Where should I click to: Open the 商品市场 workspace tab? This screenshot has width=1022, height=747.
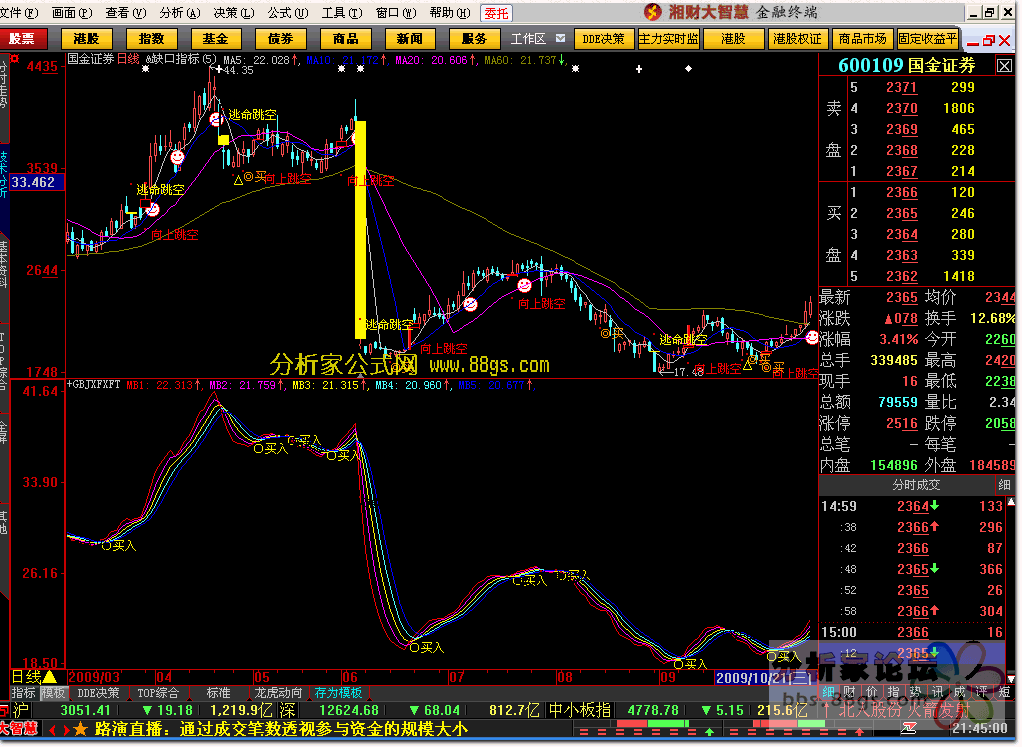862,39
